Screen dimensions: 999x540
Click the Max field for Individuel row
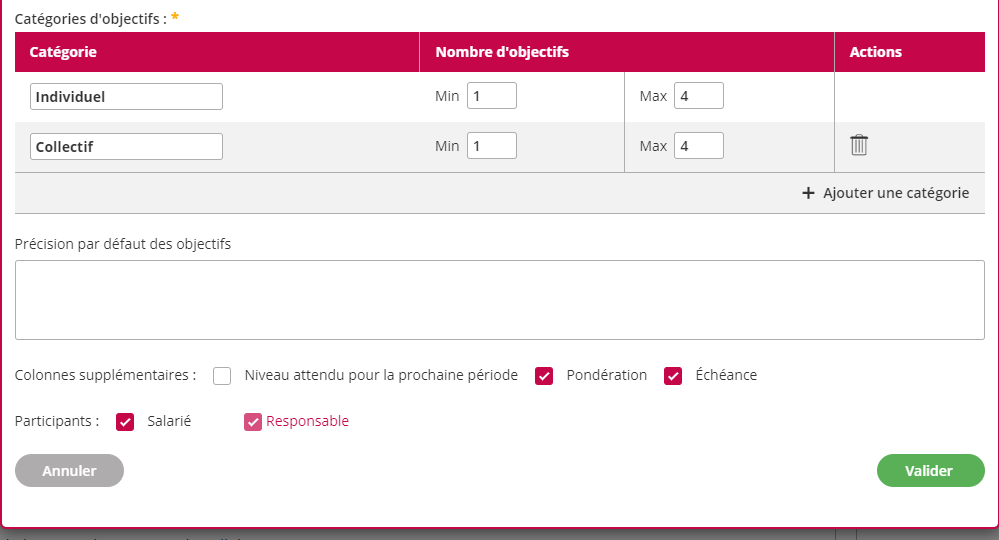pos(698,96)
